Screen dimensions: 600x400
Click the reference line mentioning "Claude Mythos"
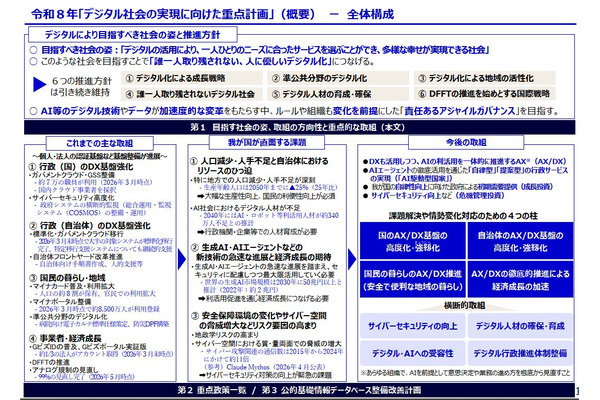click(264, 367)
